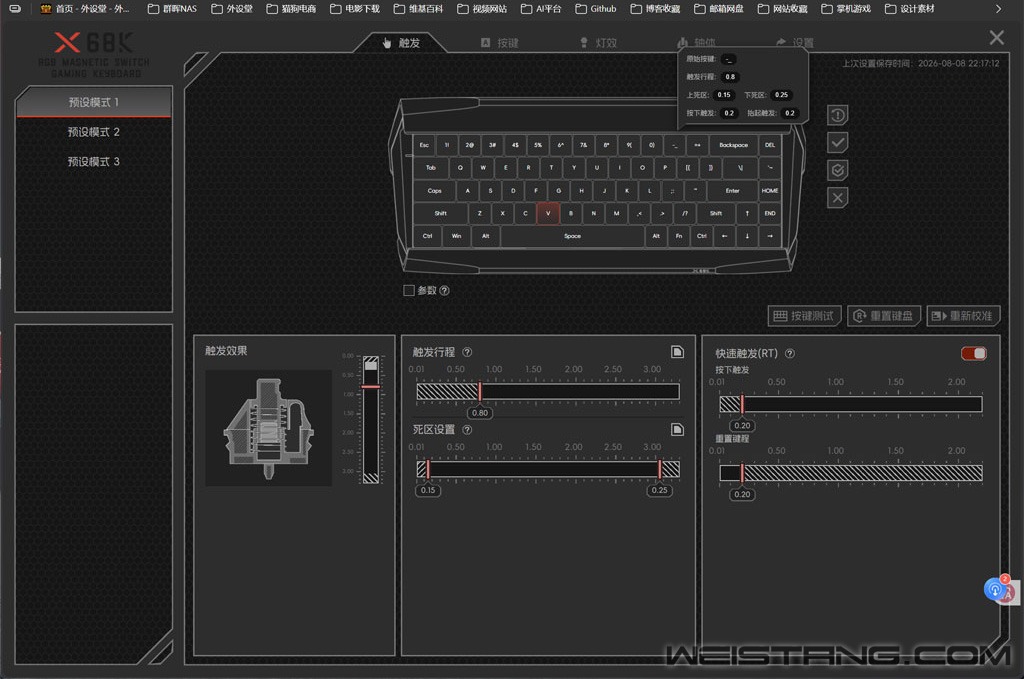Click the reset icon on 重置键盘
The image size is (1024, 679).
pos(859,316)
